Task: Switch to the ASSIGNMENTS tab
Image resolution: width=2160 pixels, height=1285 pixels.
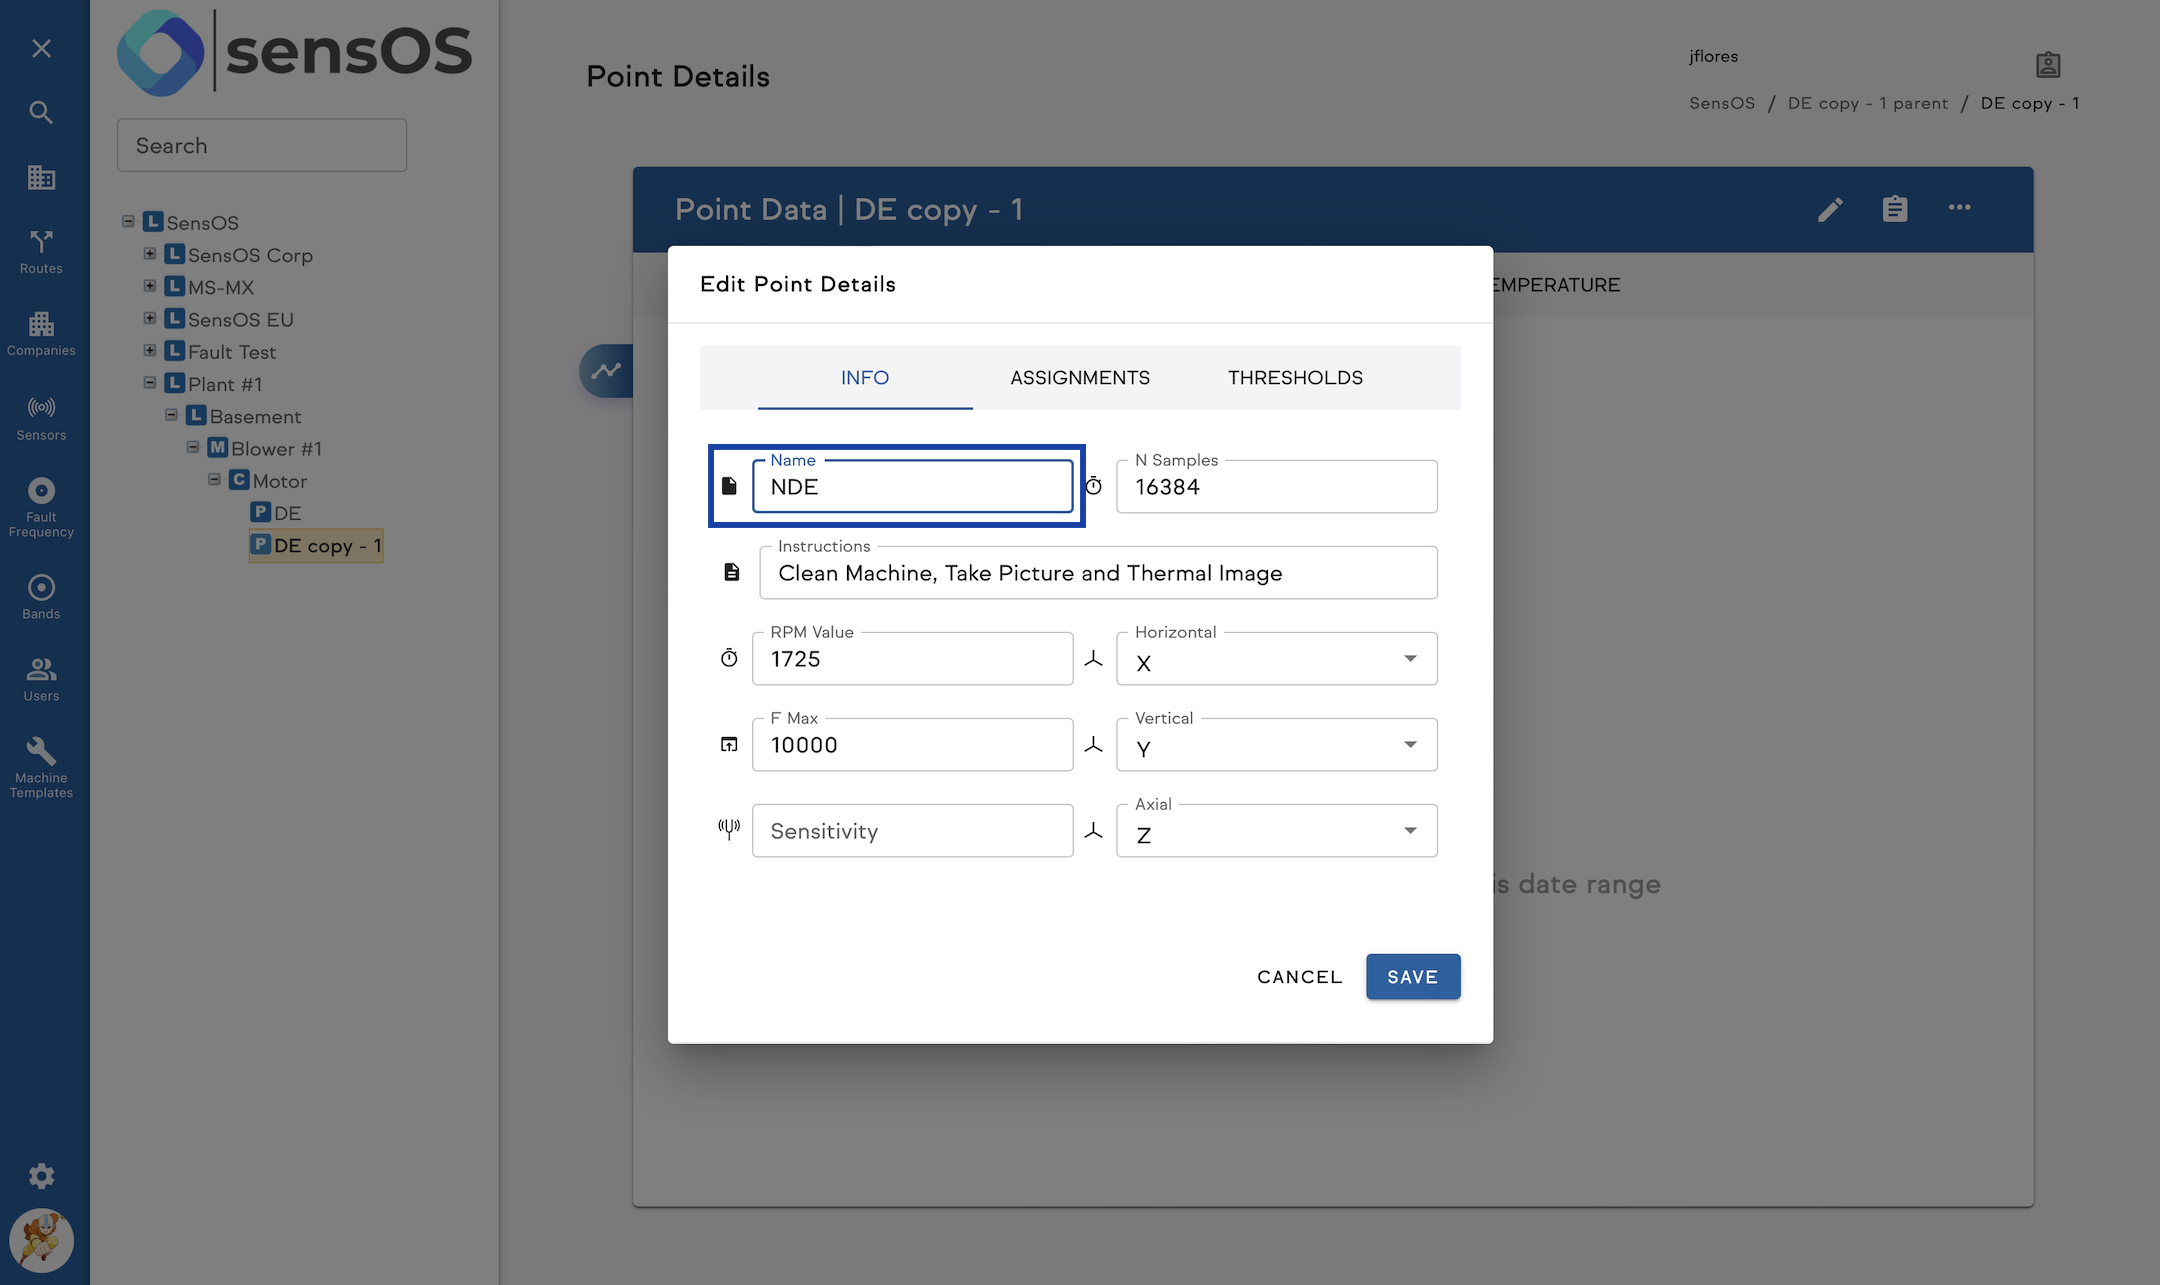Action: [1080, 378]
